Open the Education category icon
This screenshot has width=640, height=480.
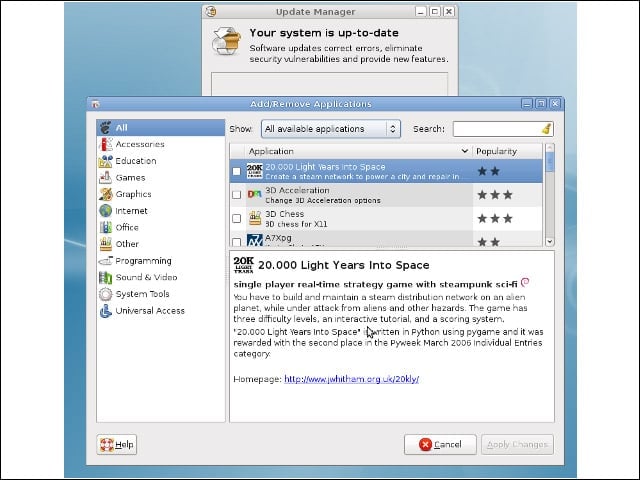[106, 161]
